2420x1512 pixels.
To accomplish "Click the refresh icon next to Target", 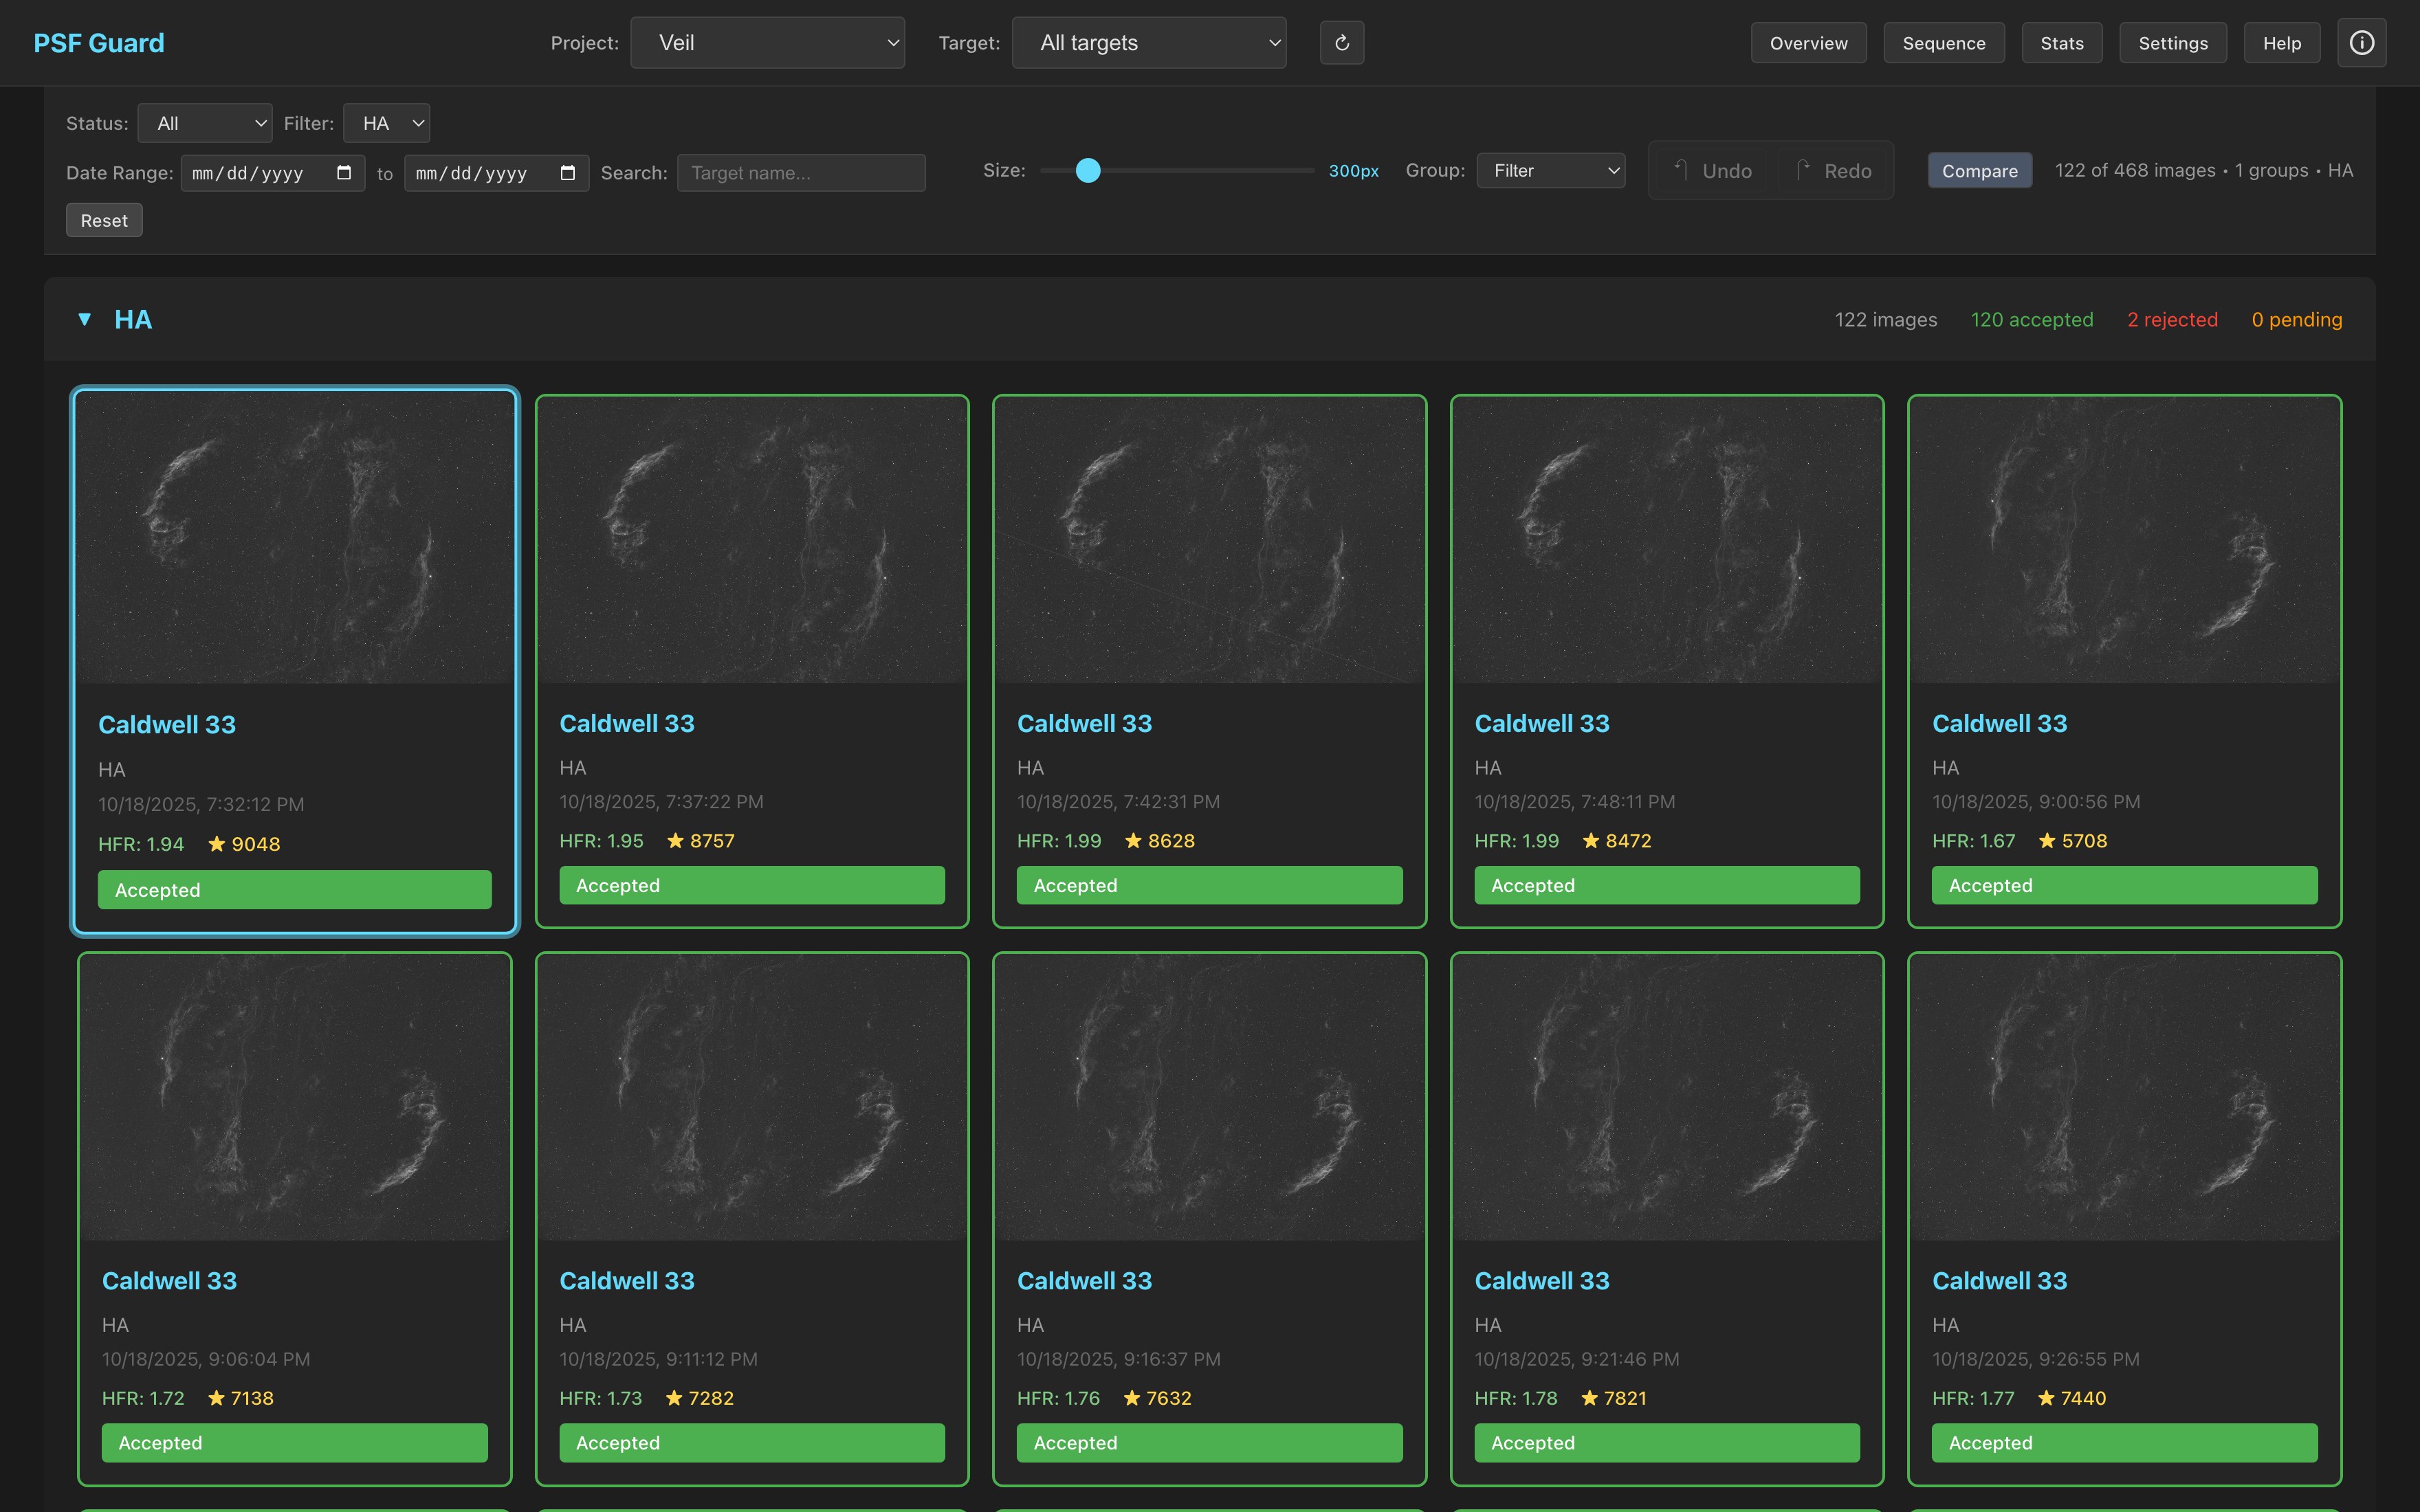I will tap(1342, 43).
